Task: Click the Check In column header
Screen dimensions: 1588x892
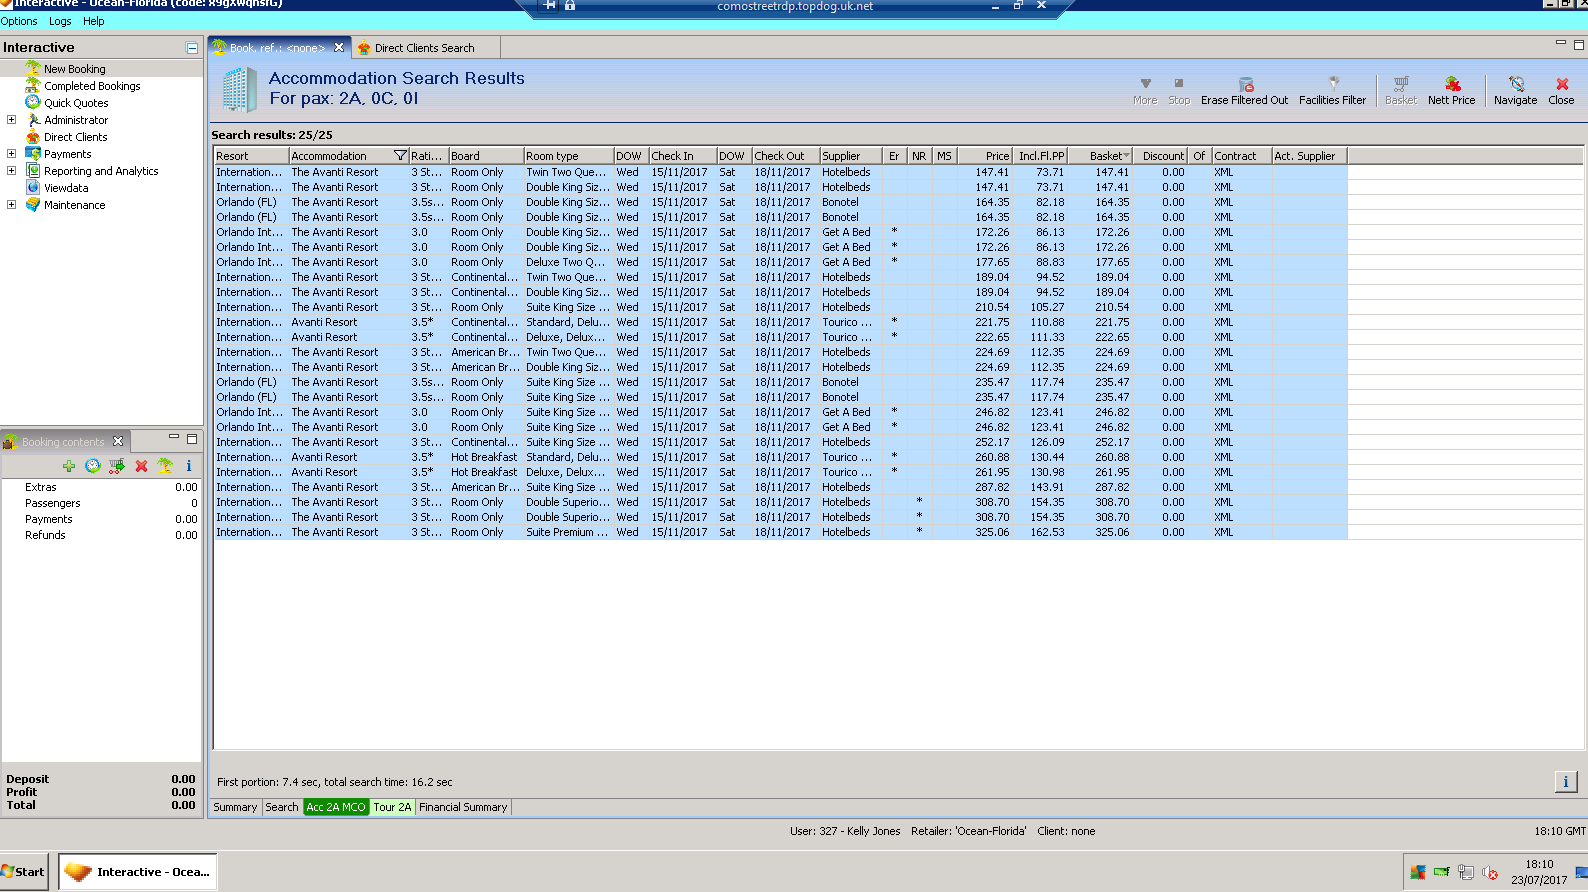Action: [x=682, y=156]
